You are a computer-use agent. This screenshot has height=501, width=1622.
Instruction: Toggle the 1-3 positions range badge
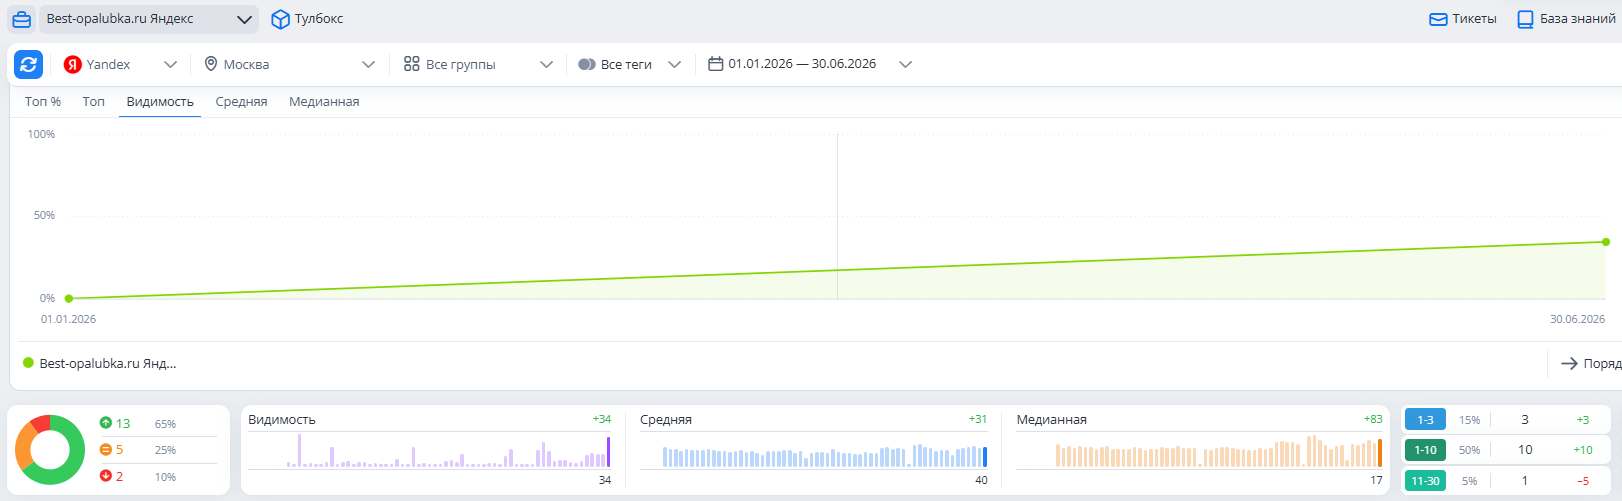click(x=1425, y=420)
